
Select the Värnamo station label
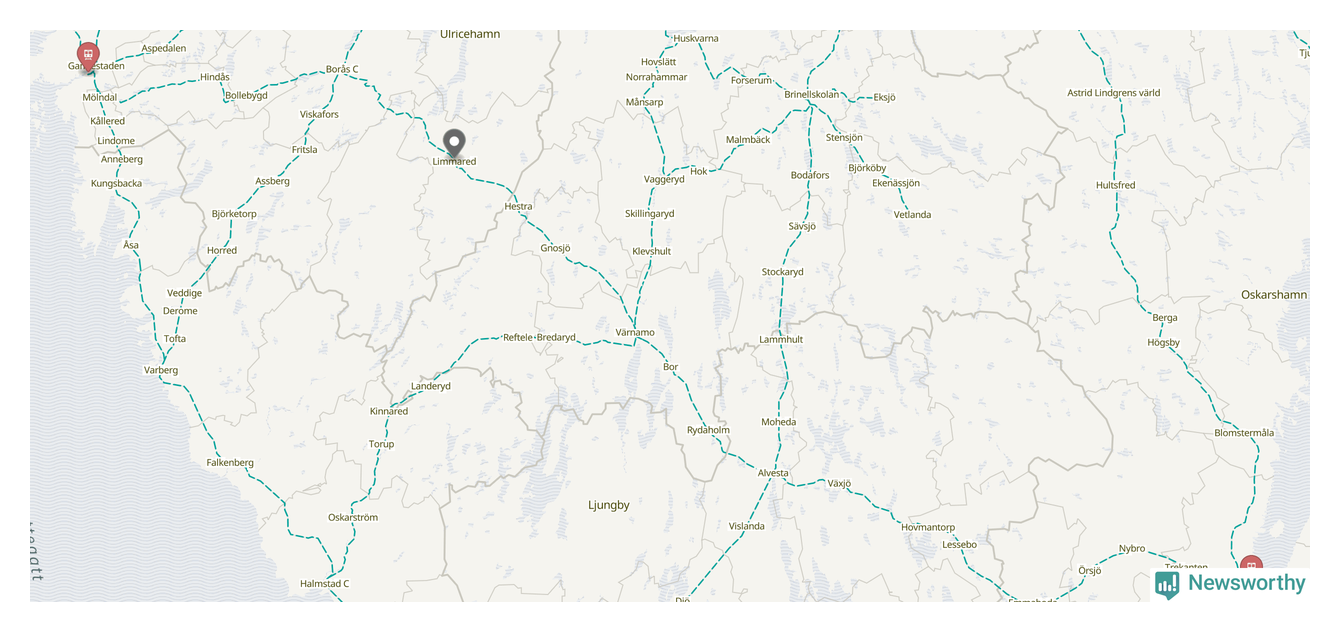(x=635, y=332)
